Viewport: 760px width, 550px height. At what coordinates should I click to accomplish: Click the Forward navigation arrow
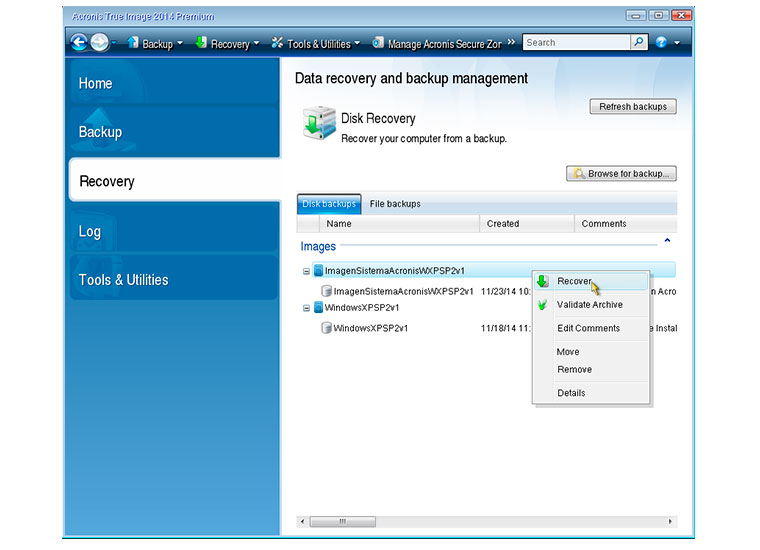(x=100, y=43)
